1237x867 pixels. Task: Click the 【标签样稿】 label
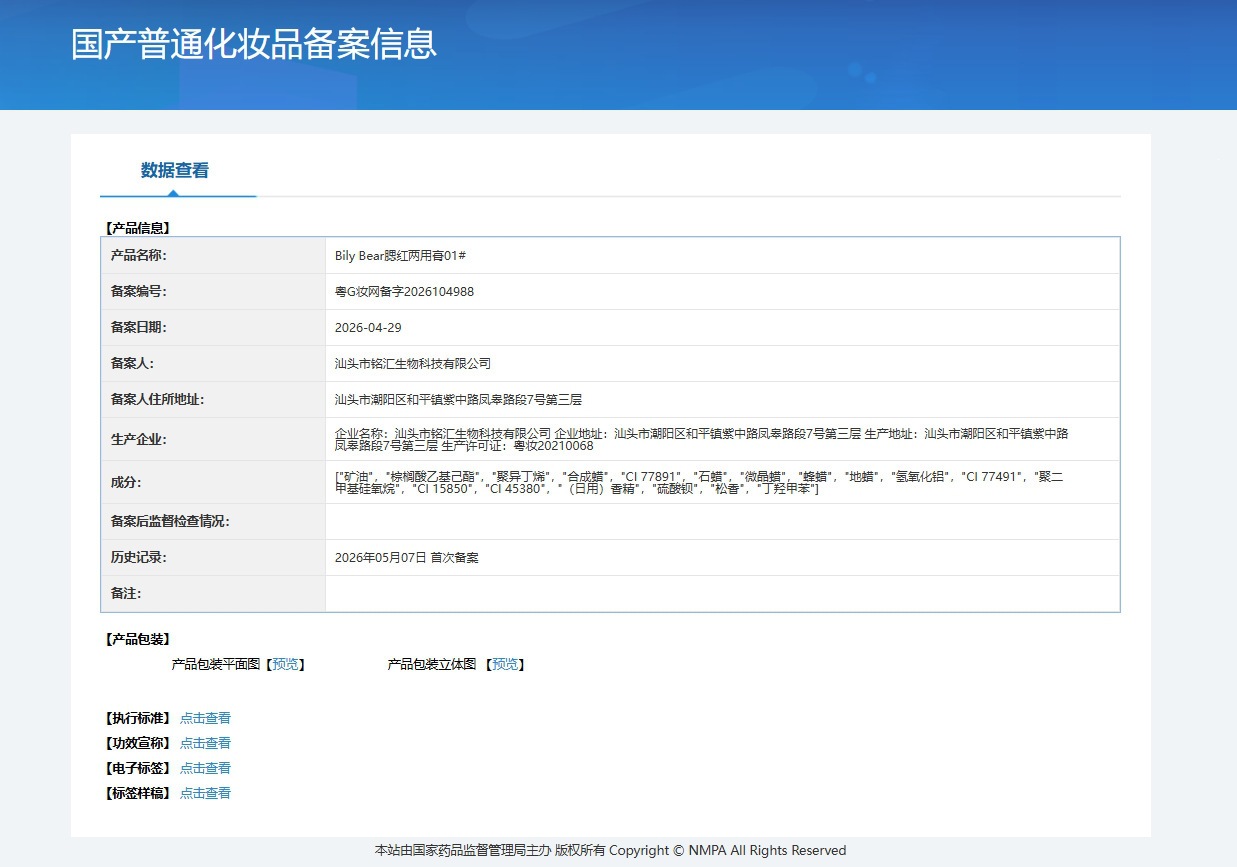[x=138, y=793]
